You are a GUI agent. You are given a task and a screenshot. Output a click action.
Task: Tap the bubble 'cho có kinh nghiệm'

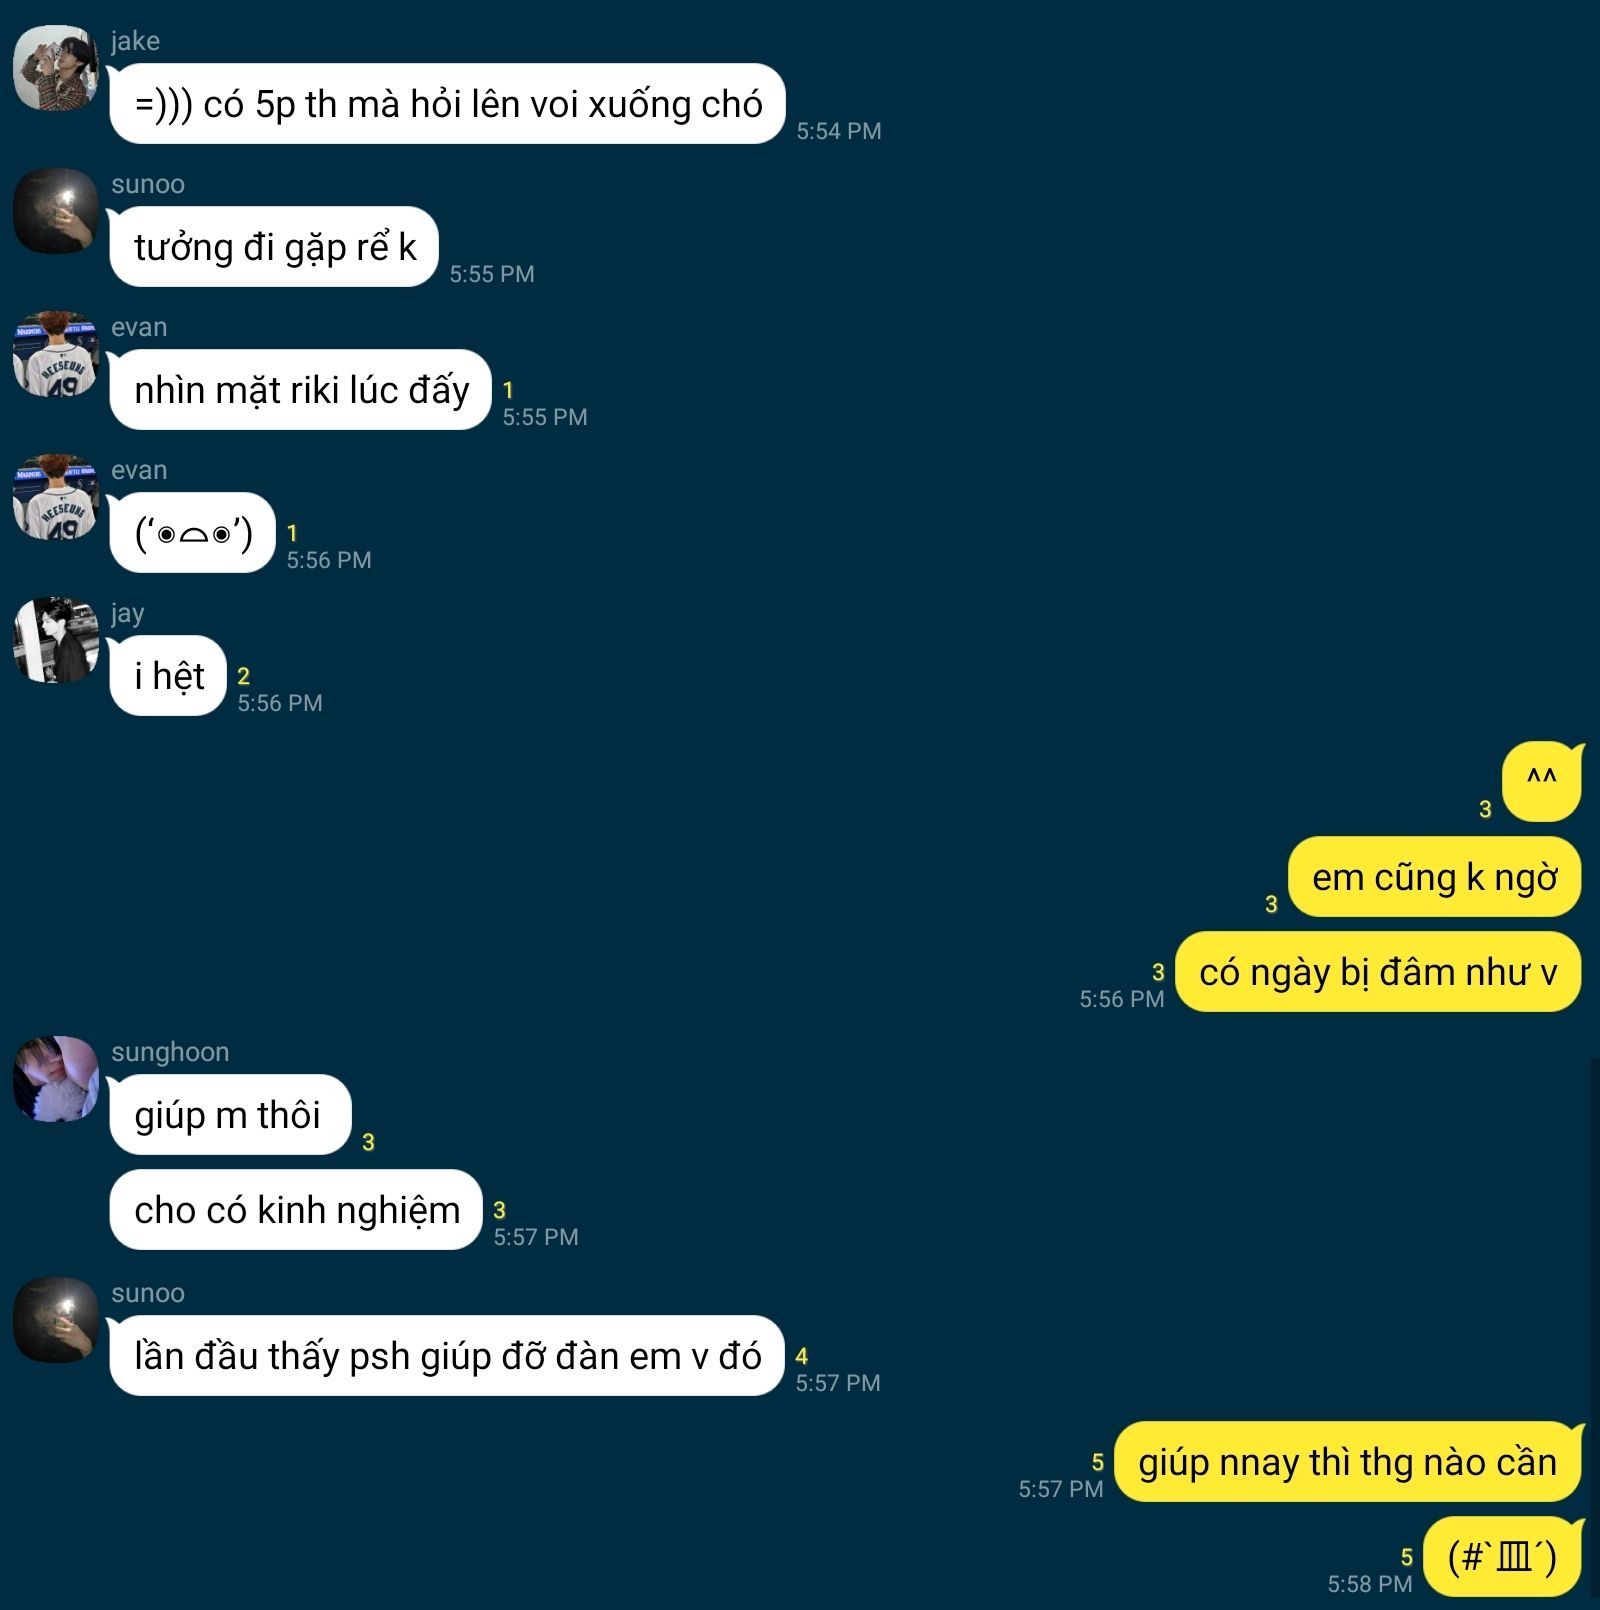[x=296, y=1210]
